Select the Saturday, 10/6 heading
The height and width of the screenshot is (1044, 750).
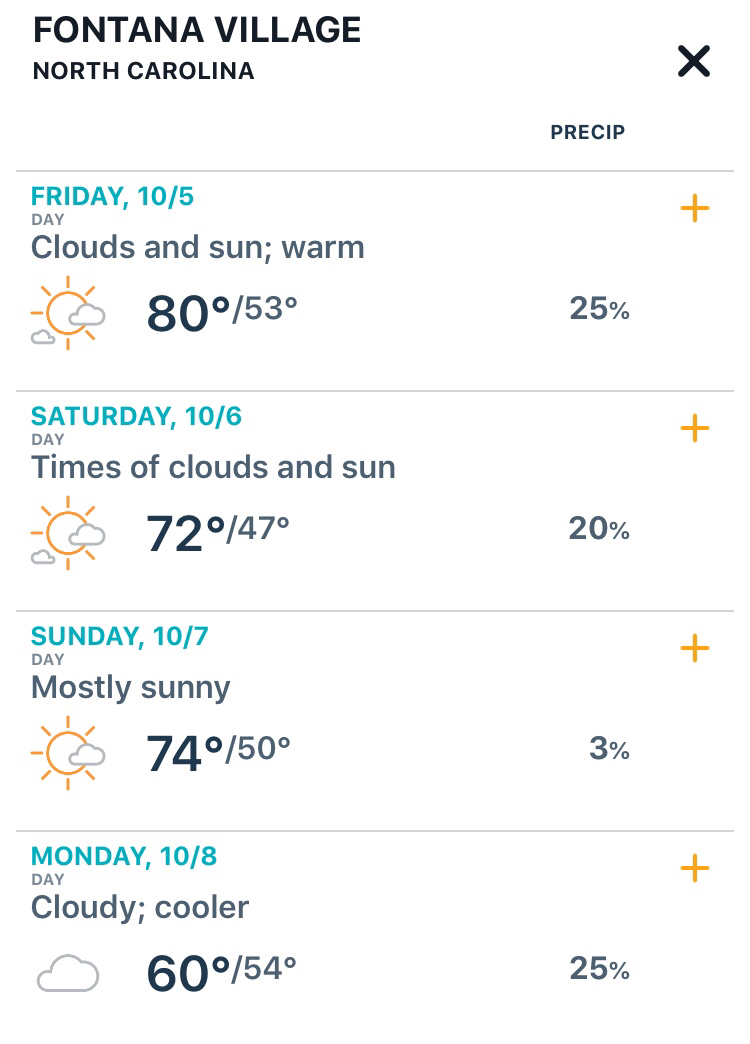point(136,416)
